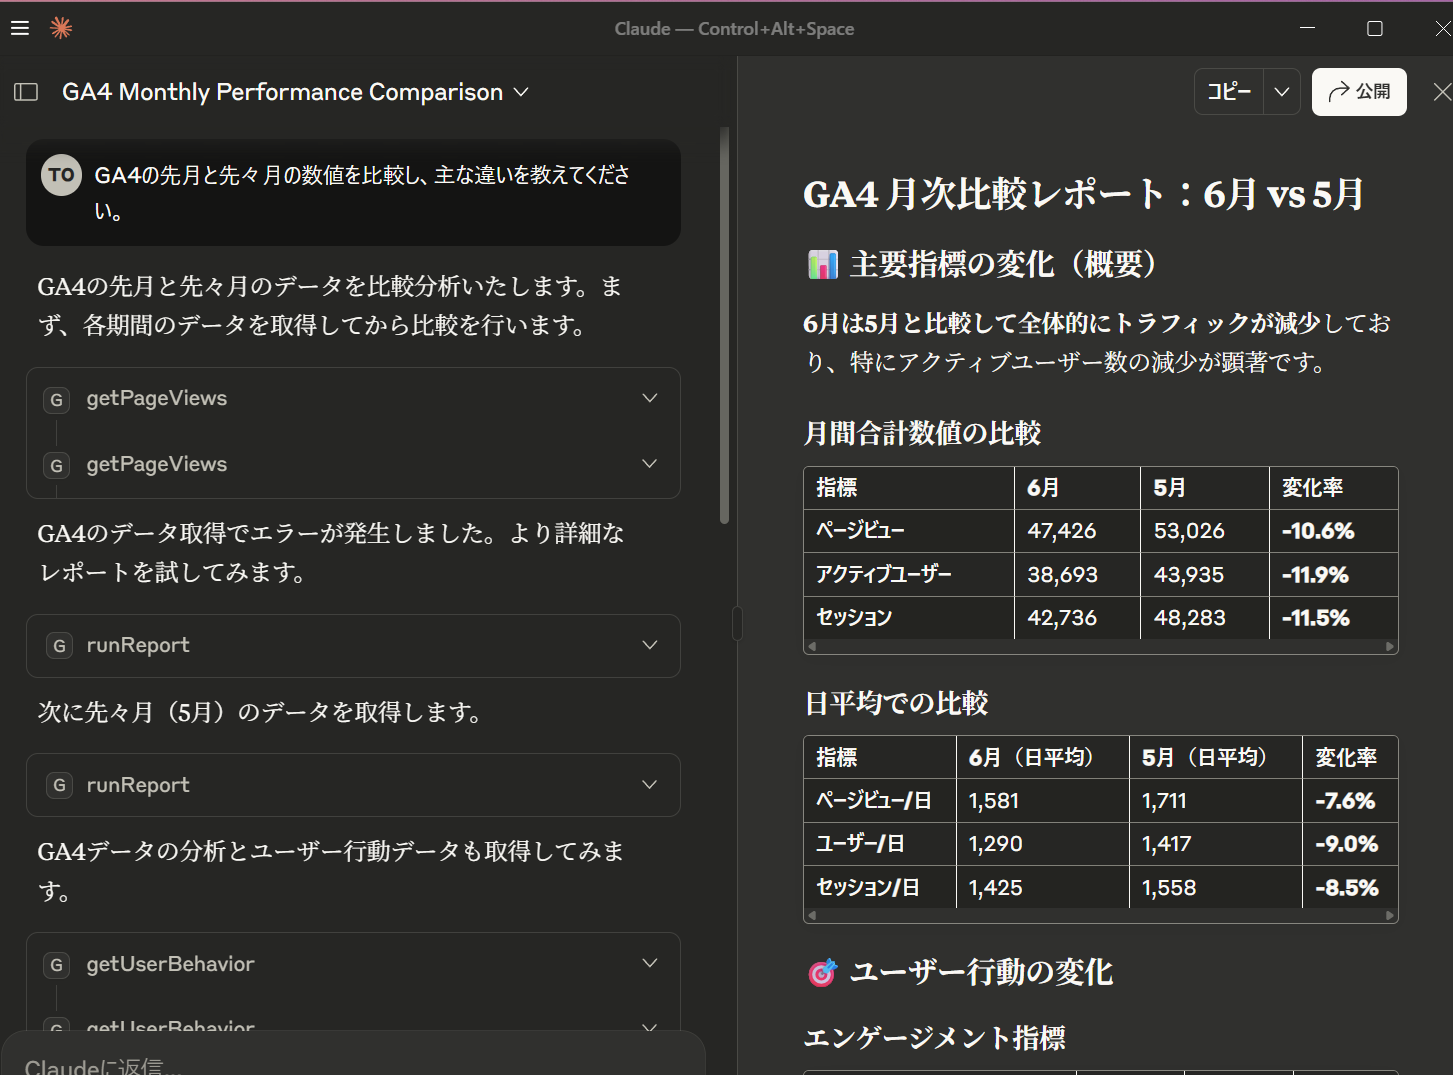Click the monthly table's horizontal scrollbar right arrow
This screenshot has width=1453, height=1075.
pyautogui.click(x=1389, y=647)
